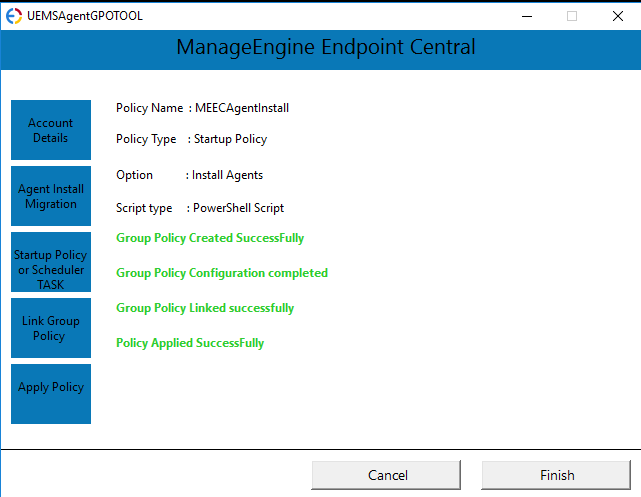Select Startup Policy or Scheduler TASK step
The height and width of the screenshot is (497, 641).
(x=51, y=262)
